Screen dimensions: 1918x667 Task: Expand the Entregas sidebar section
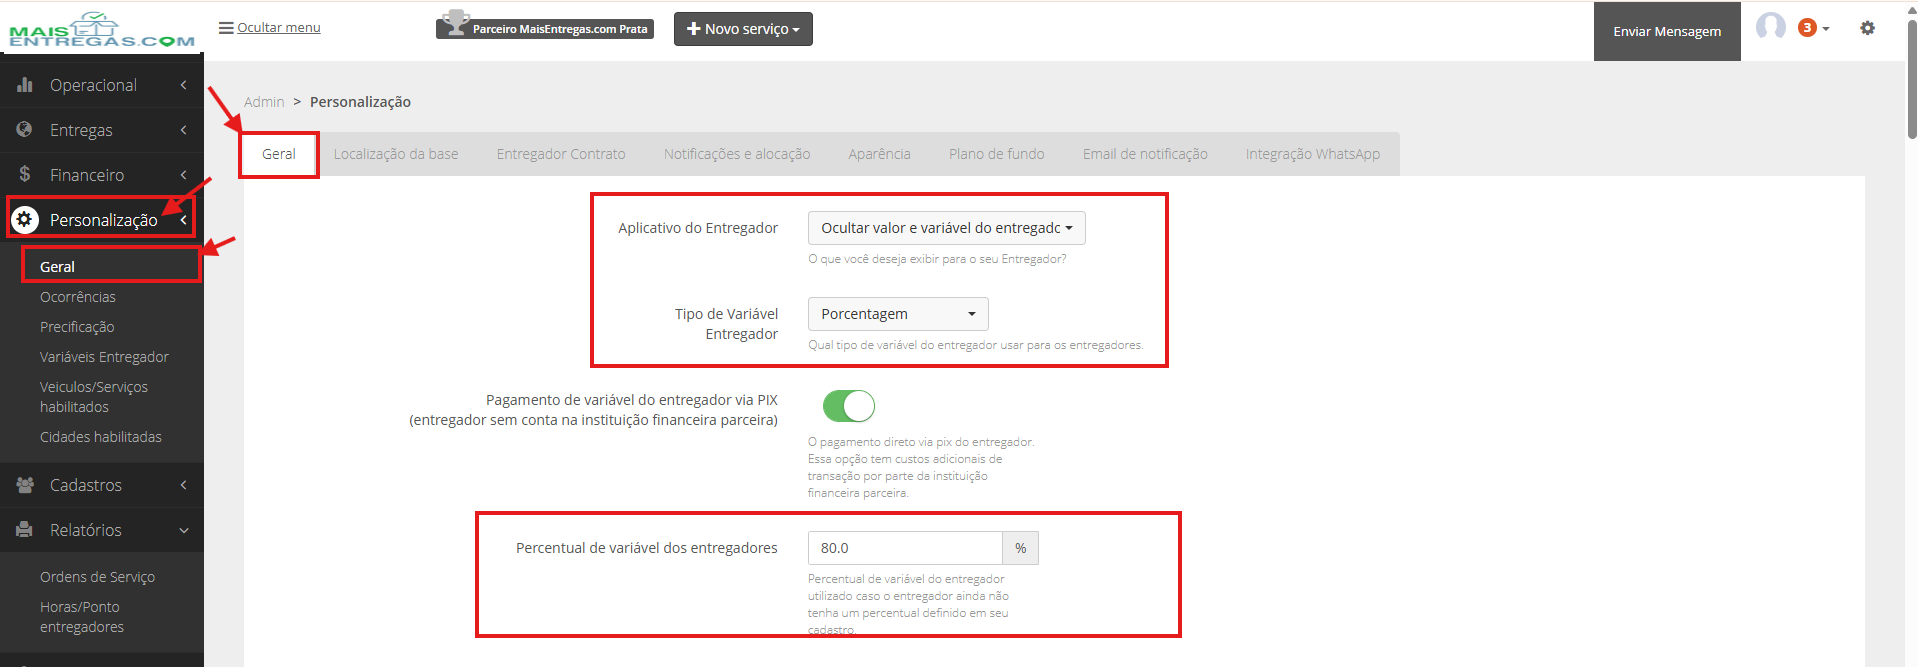[102, 130]
